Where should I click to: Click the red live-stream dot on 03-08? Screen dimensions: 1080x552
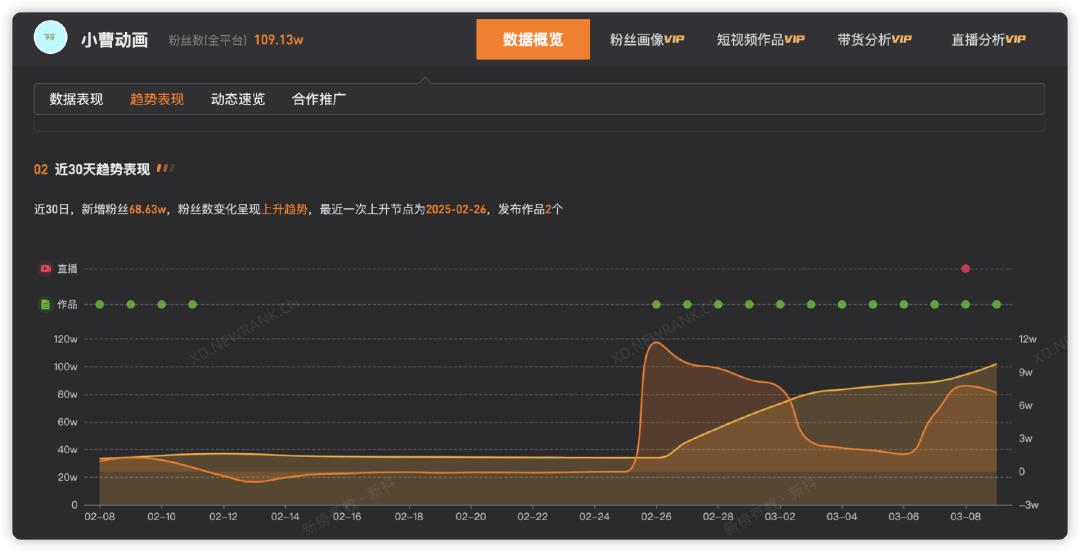coord(966,269)
